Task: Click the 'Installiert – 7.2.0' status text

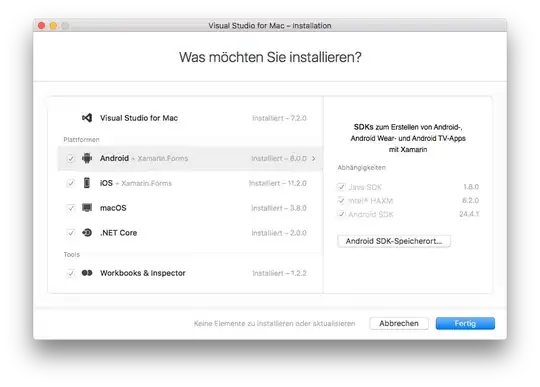Action: click(x=279, y=118)
